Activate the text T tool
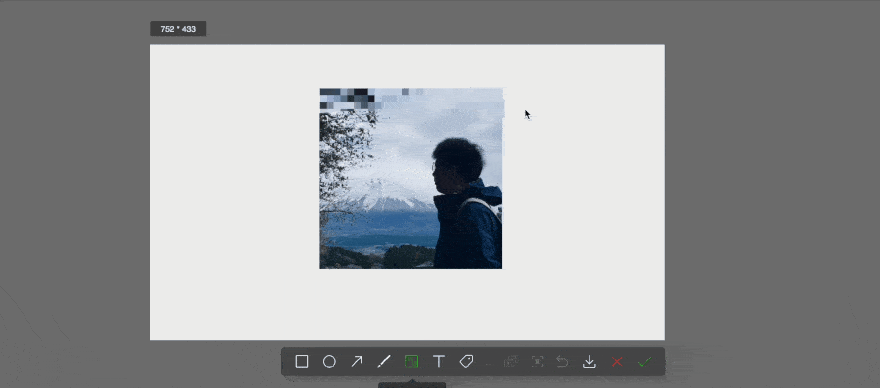Image resolution: width=880 pixels, height=388 pixels. tap(439, 362)
